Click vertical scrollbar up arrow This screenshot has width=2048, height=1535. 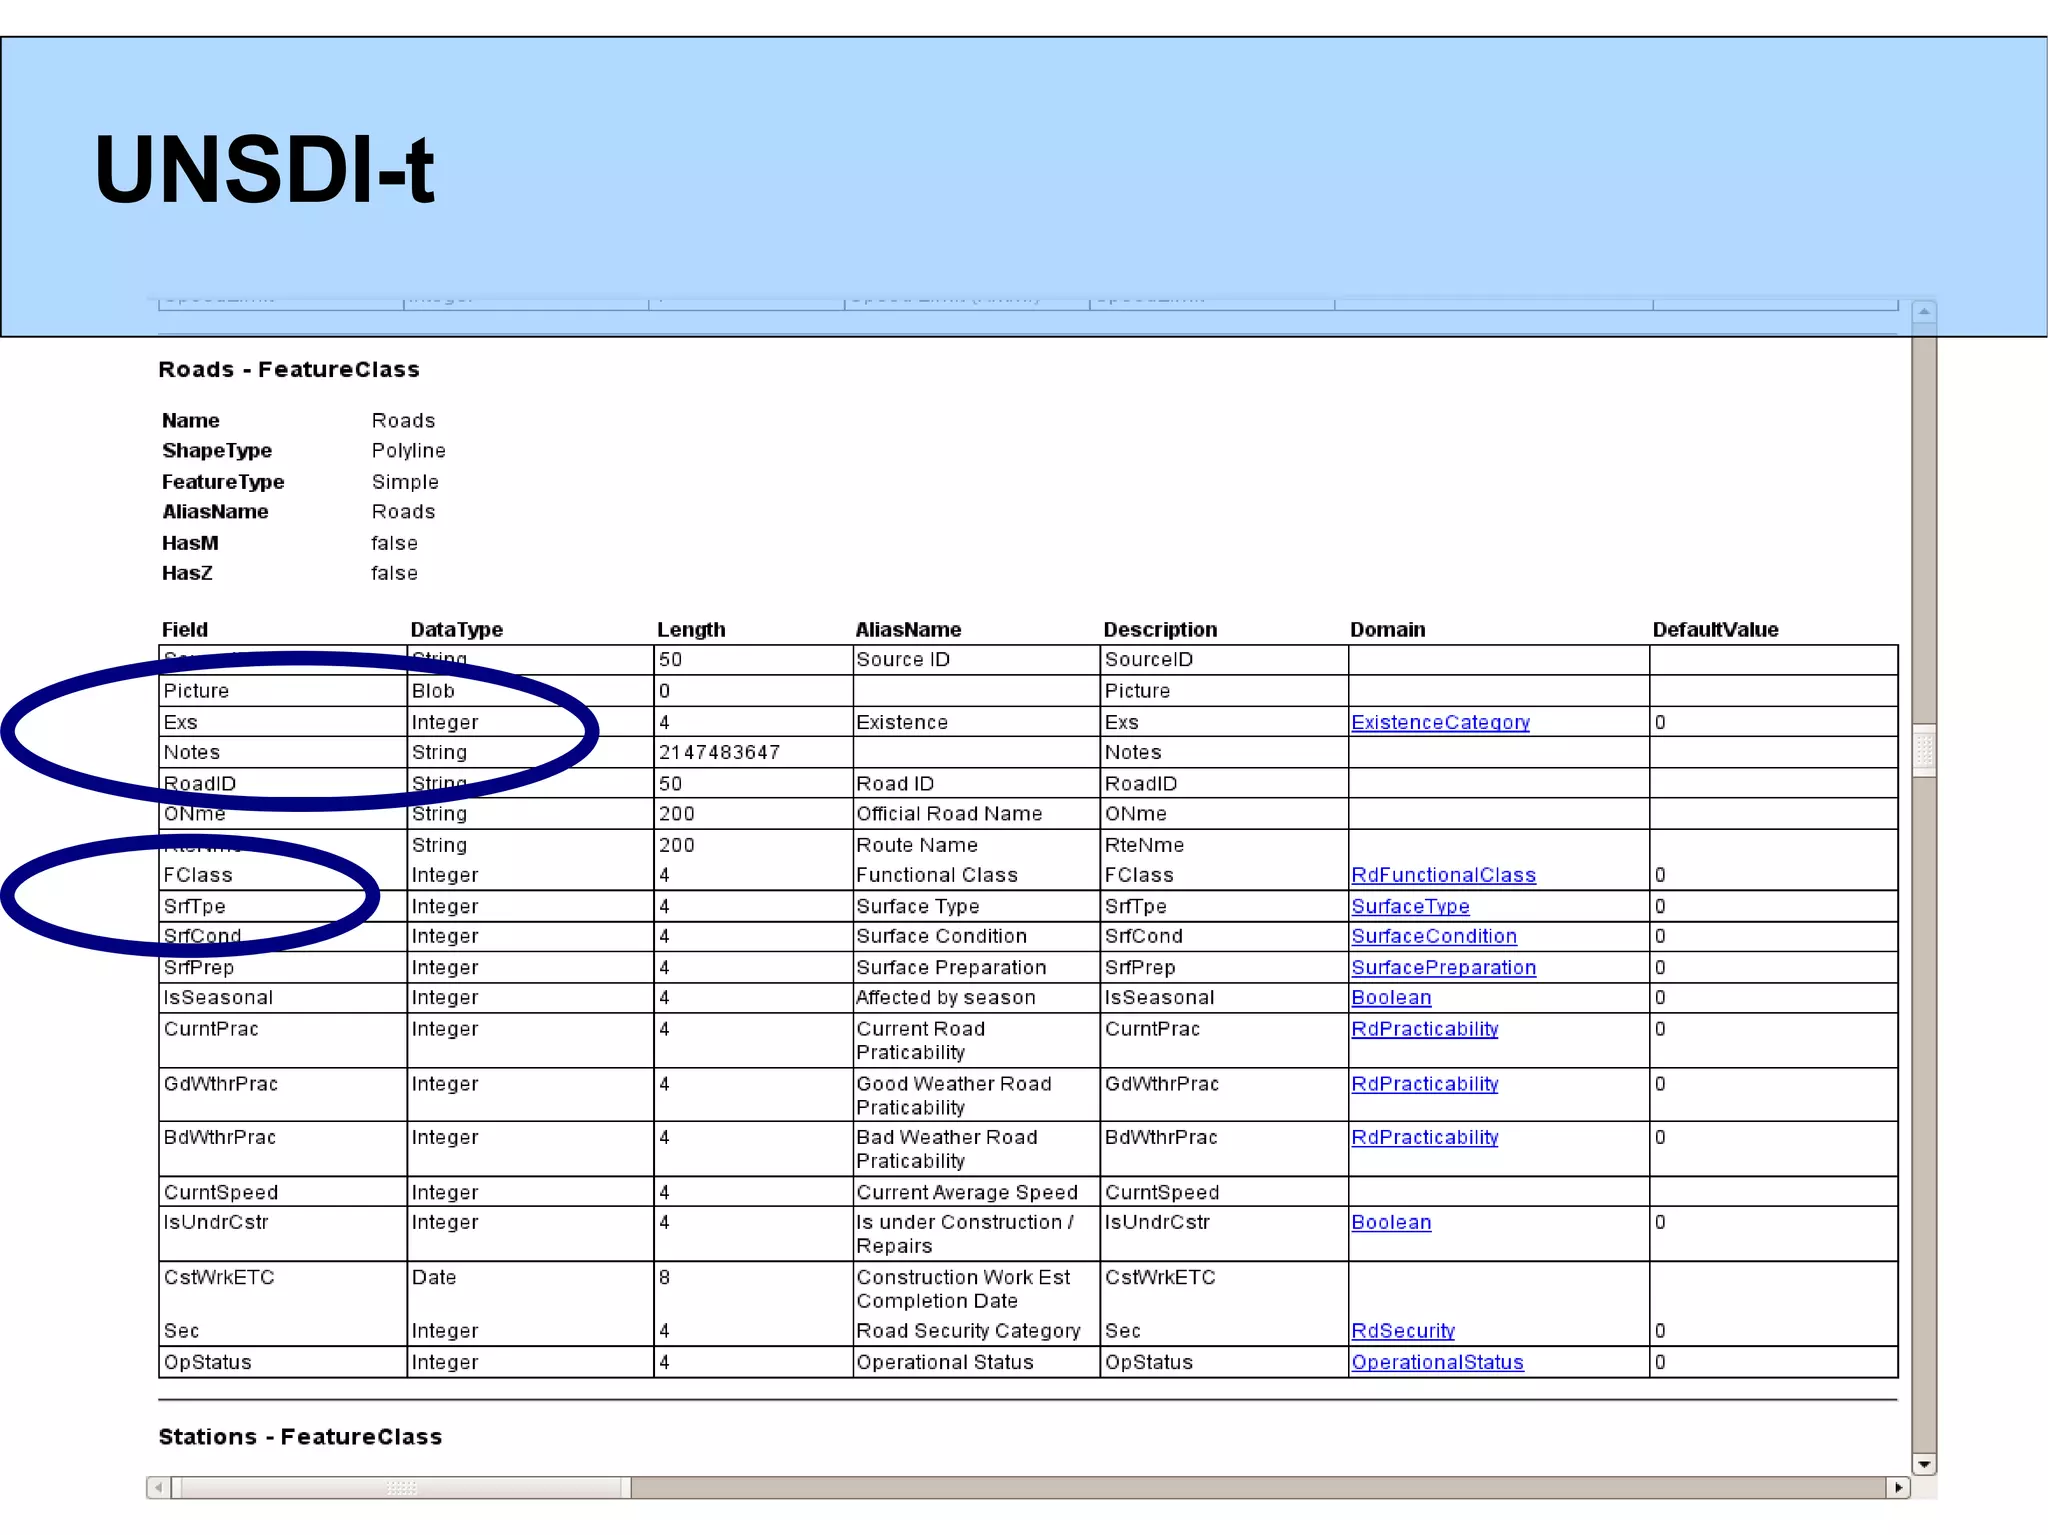1924,312
